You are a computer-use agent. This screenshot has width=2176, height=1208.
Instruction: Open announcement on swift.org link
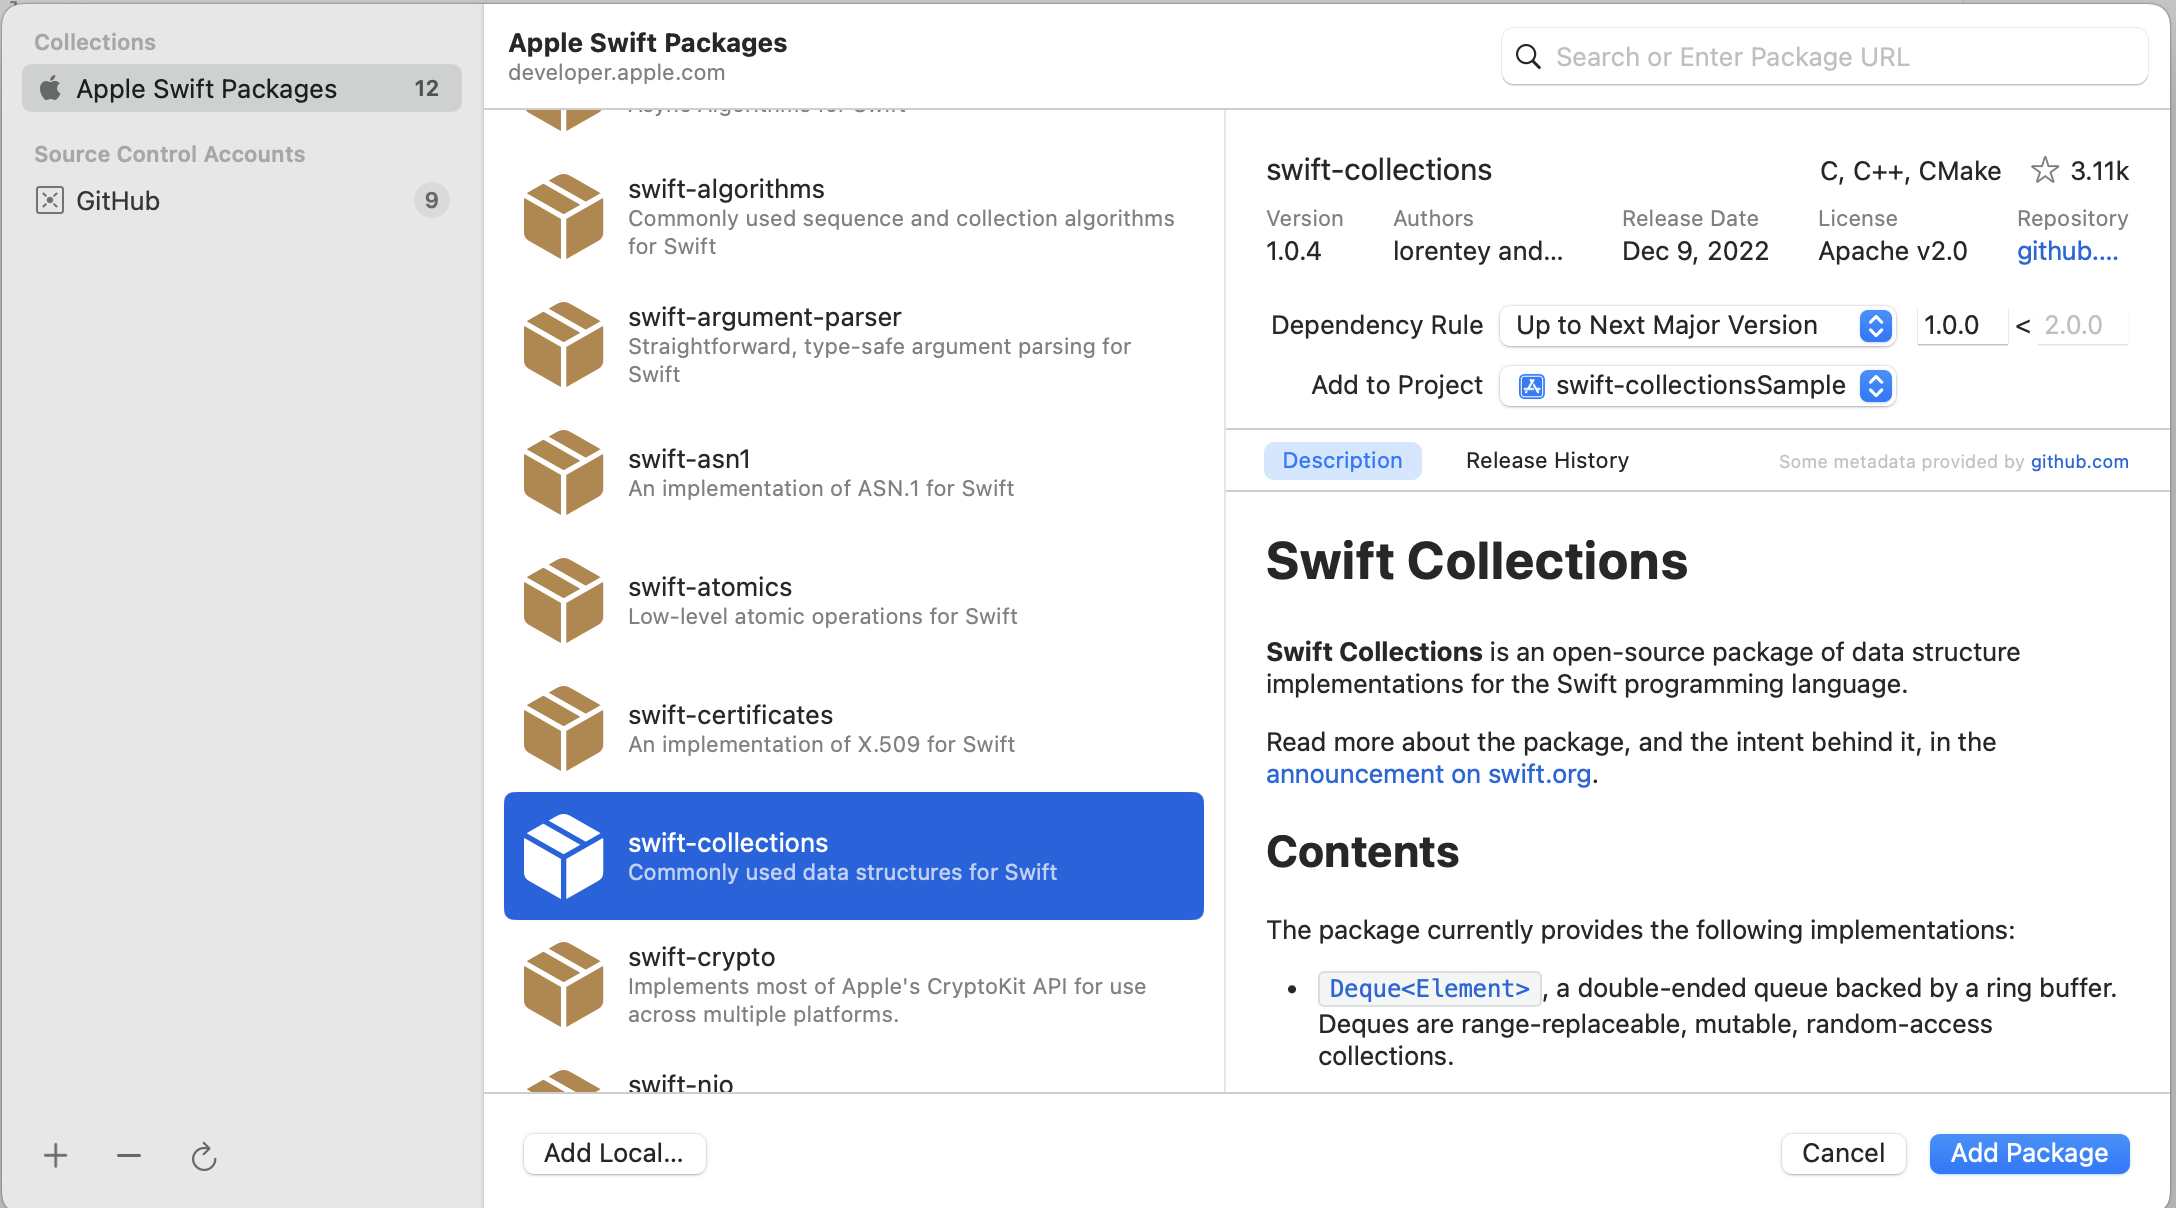[x=1428, y=774]
